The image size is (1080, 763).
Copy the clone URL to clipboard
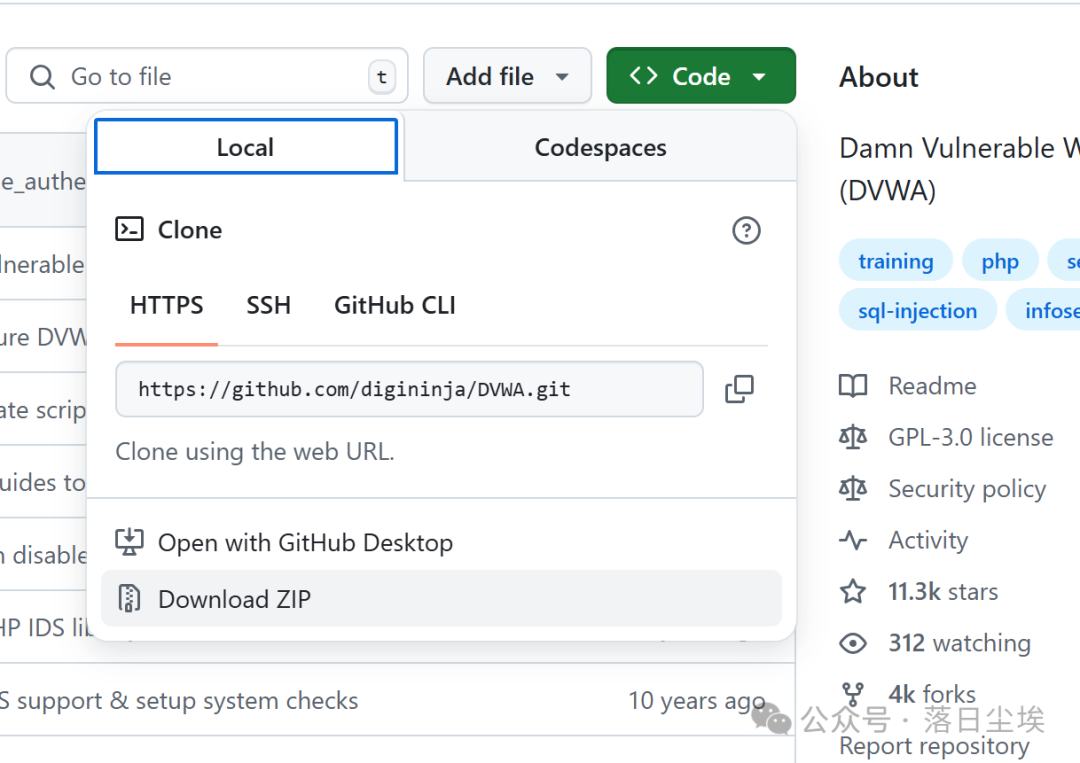click(740, 389)
